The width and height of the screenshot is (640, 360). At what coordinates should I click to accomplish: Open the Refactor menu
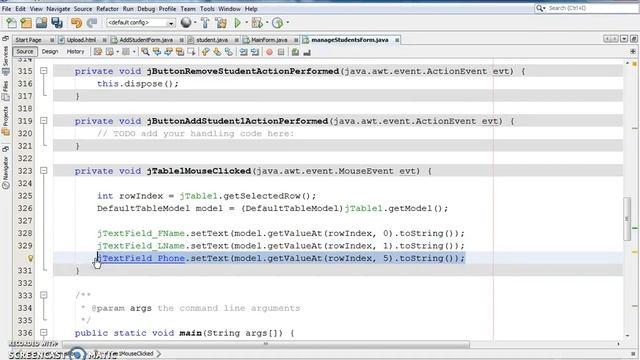[x=107, y=9]
